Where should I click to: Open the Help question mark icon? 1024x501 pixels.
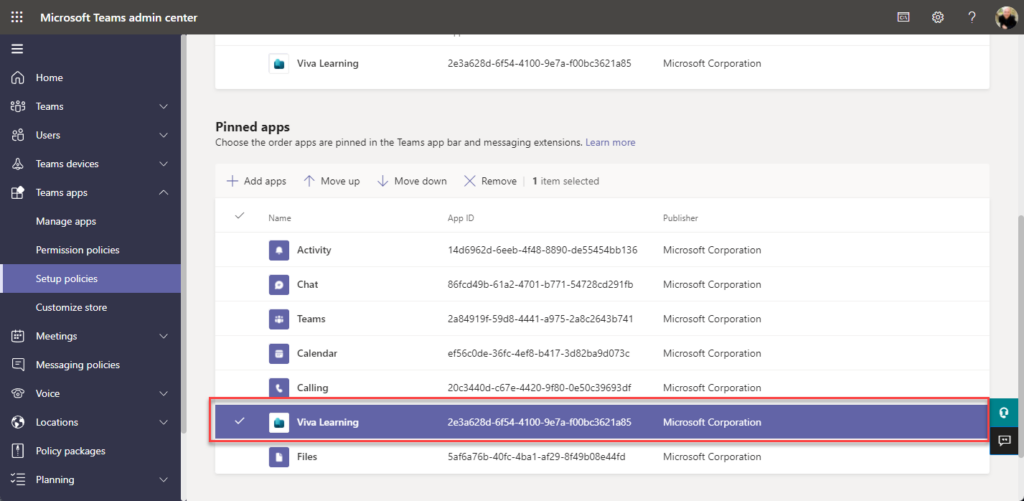pos(972,17)
